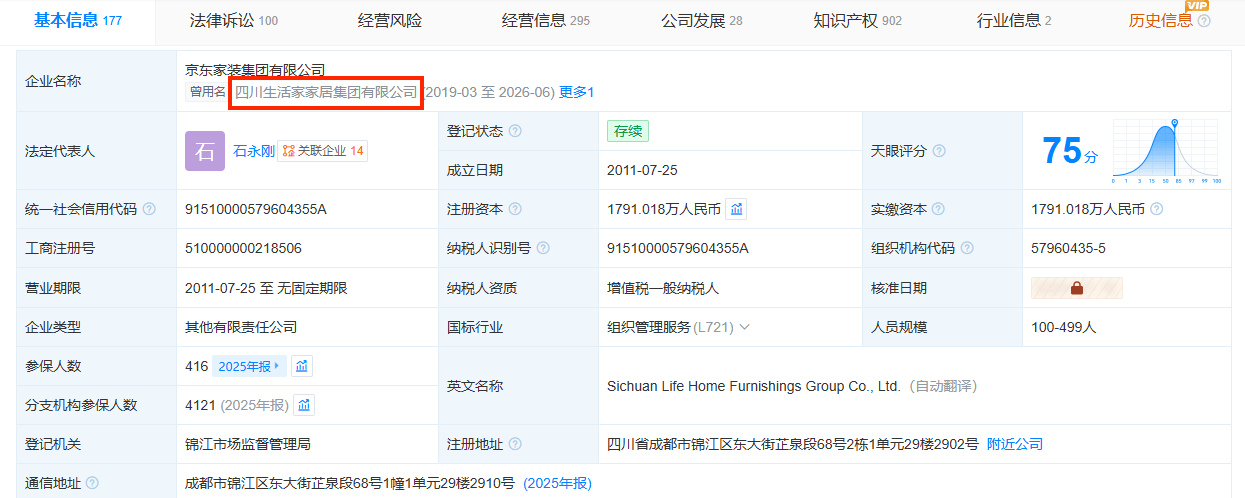Click (2025年报) link after 通信地址 value
Screen dimensions: 1245x498
pos(557,483)
